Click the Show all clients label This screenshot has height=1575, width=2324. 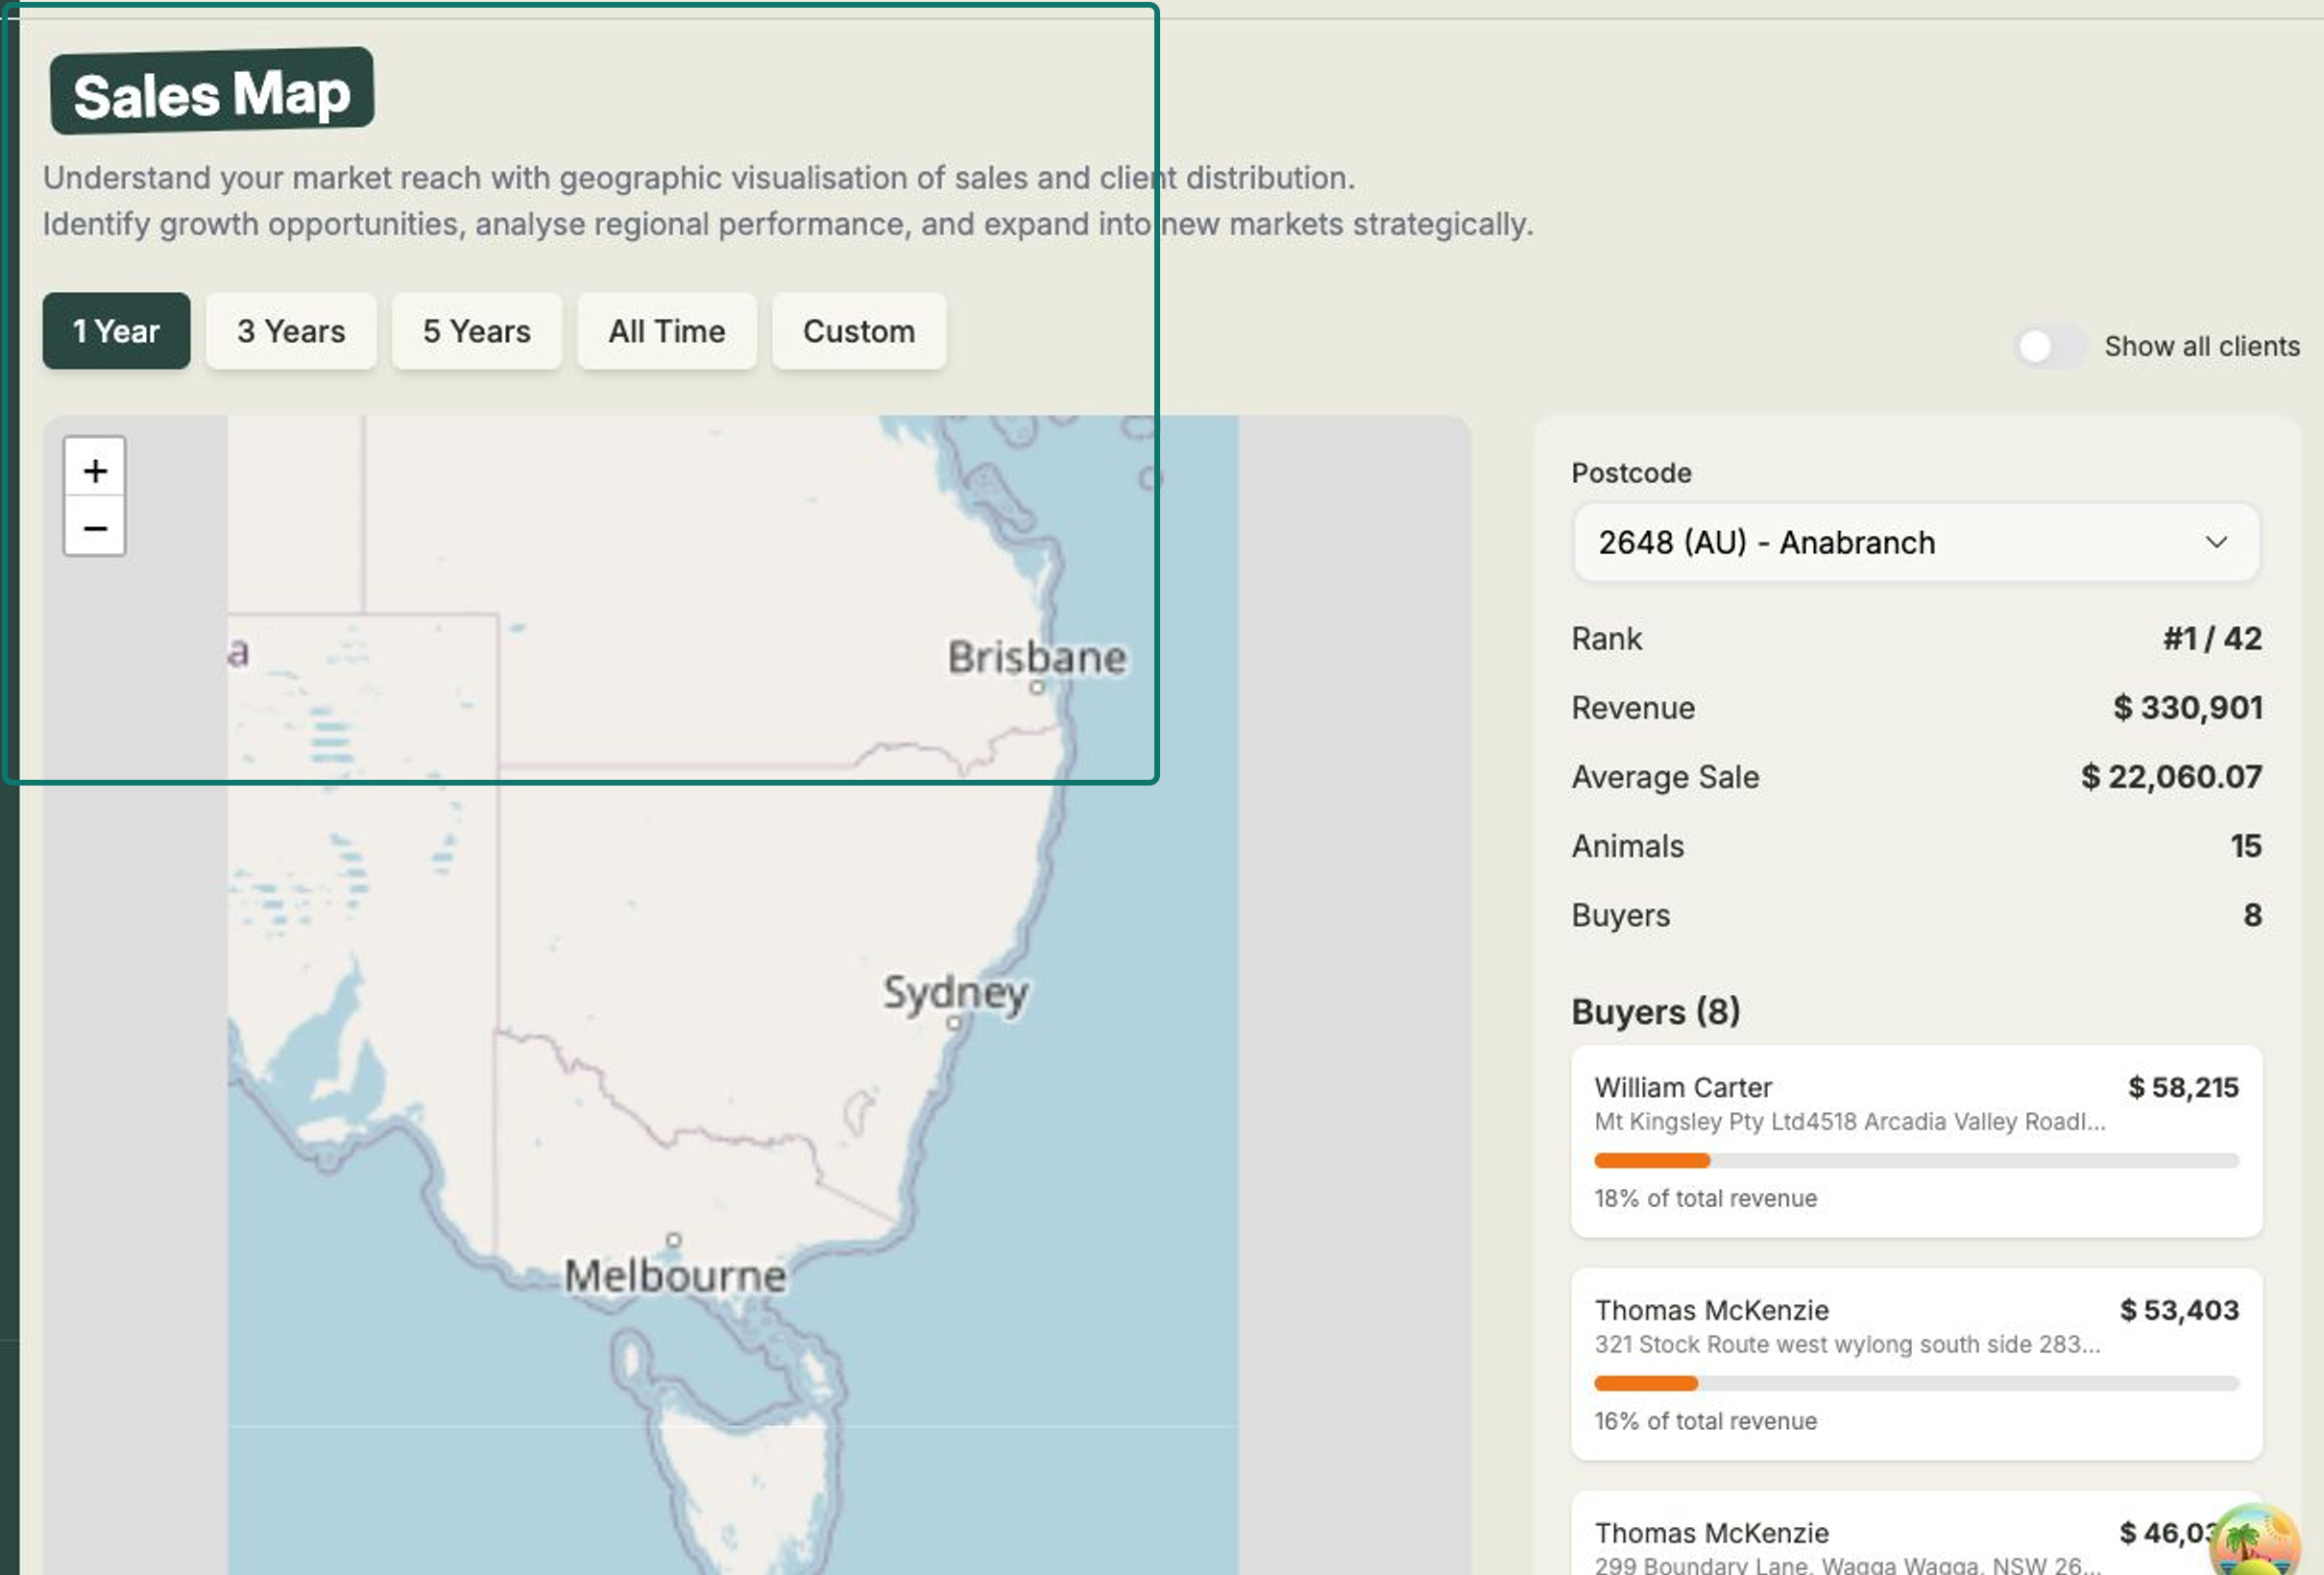pos(2202,346)
